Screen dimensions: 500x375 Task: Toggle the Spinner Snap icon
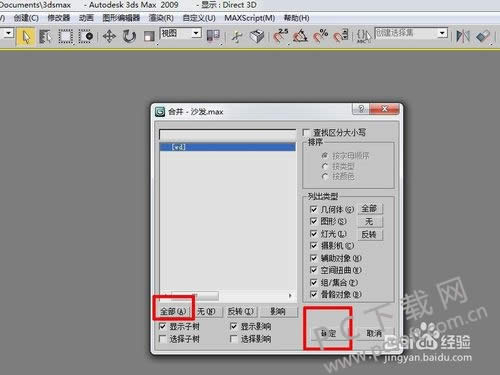(341, 36)
